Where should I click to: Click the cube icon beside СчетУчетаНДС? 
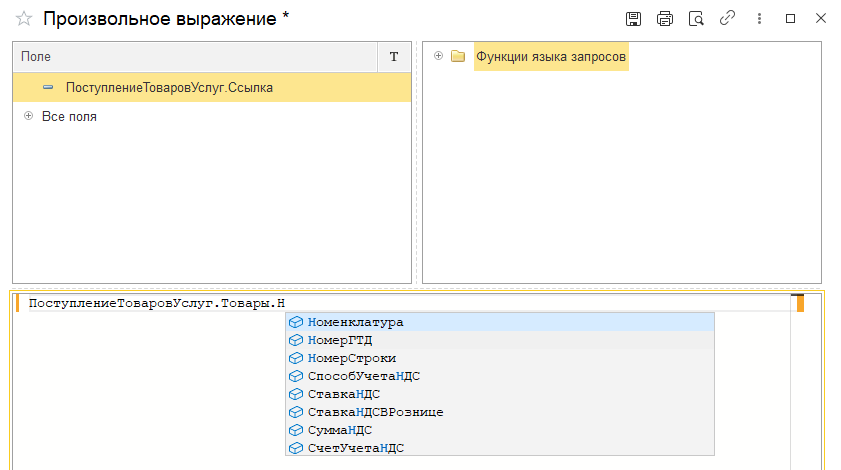coord(296,448)
